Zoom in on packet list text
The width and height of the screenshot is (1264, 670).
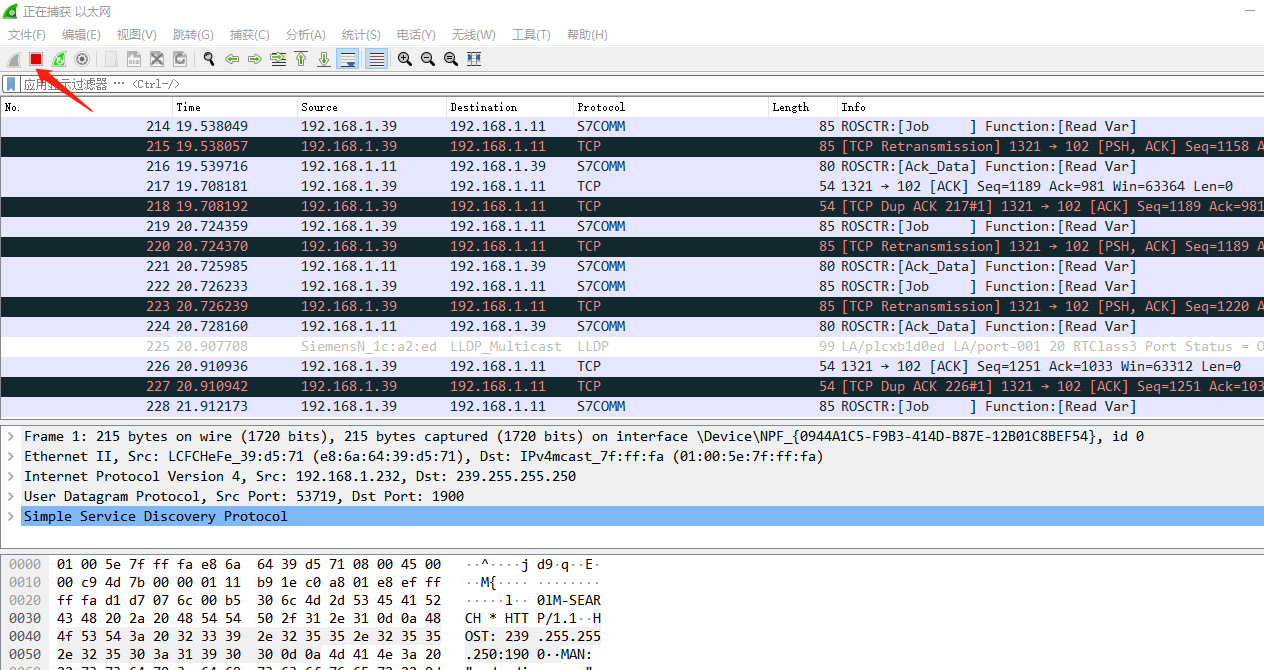405,59
